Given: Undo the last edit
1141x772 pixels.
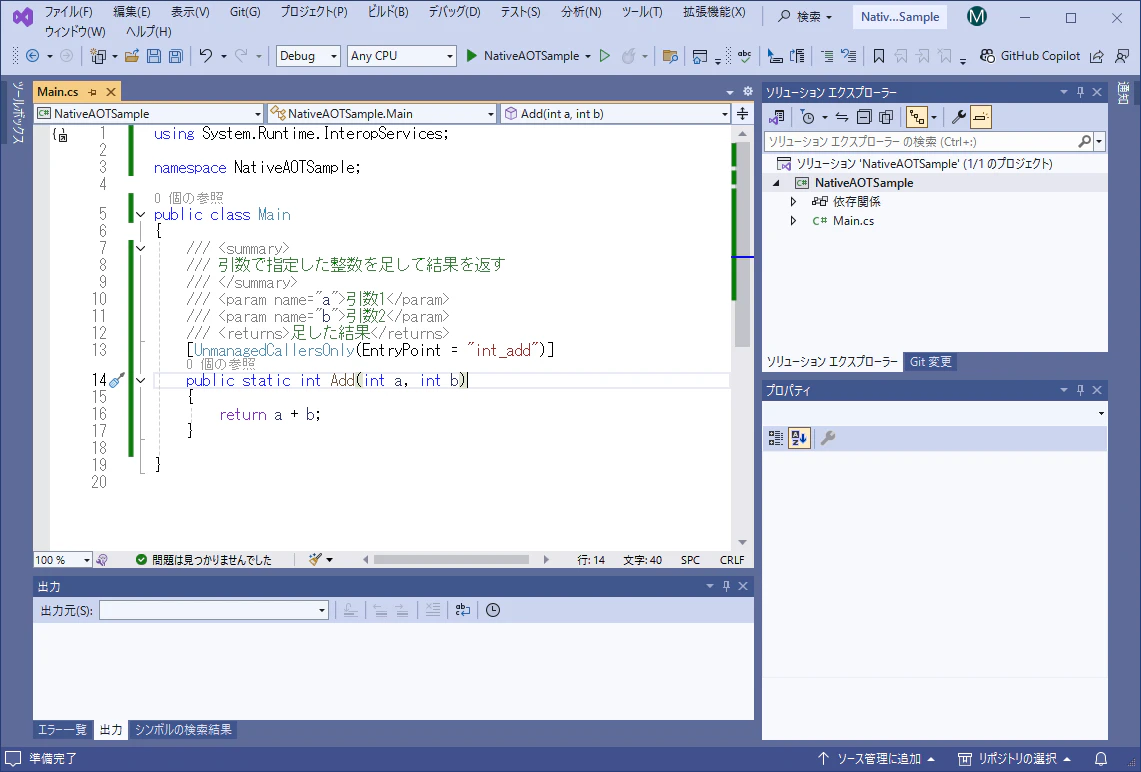Looking at the screenshot, I should tap(206, 56).
